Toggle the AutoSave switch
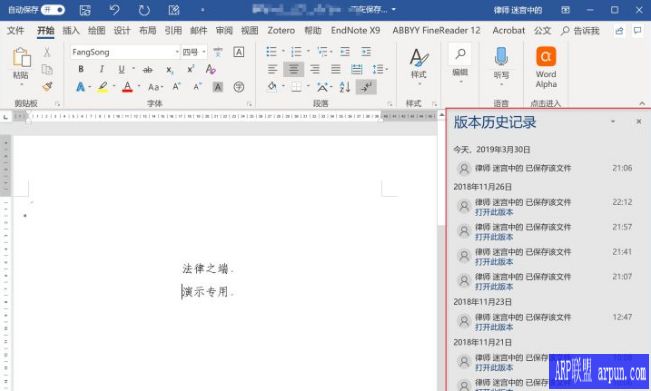 click(53, 10)
